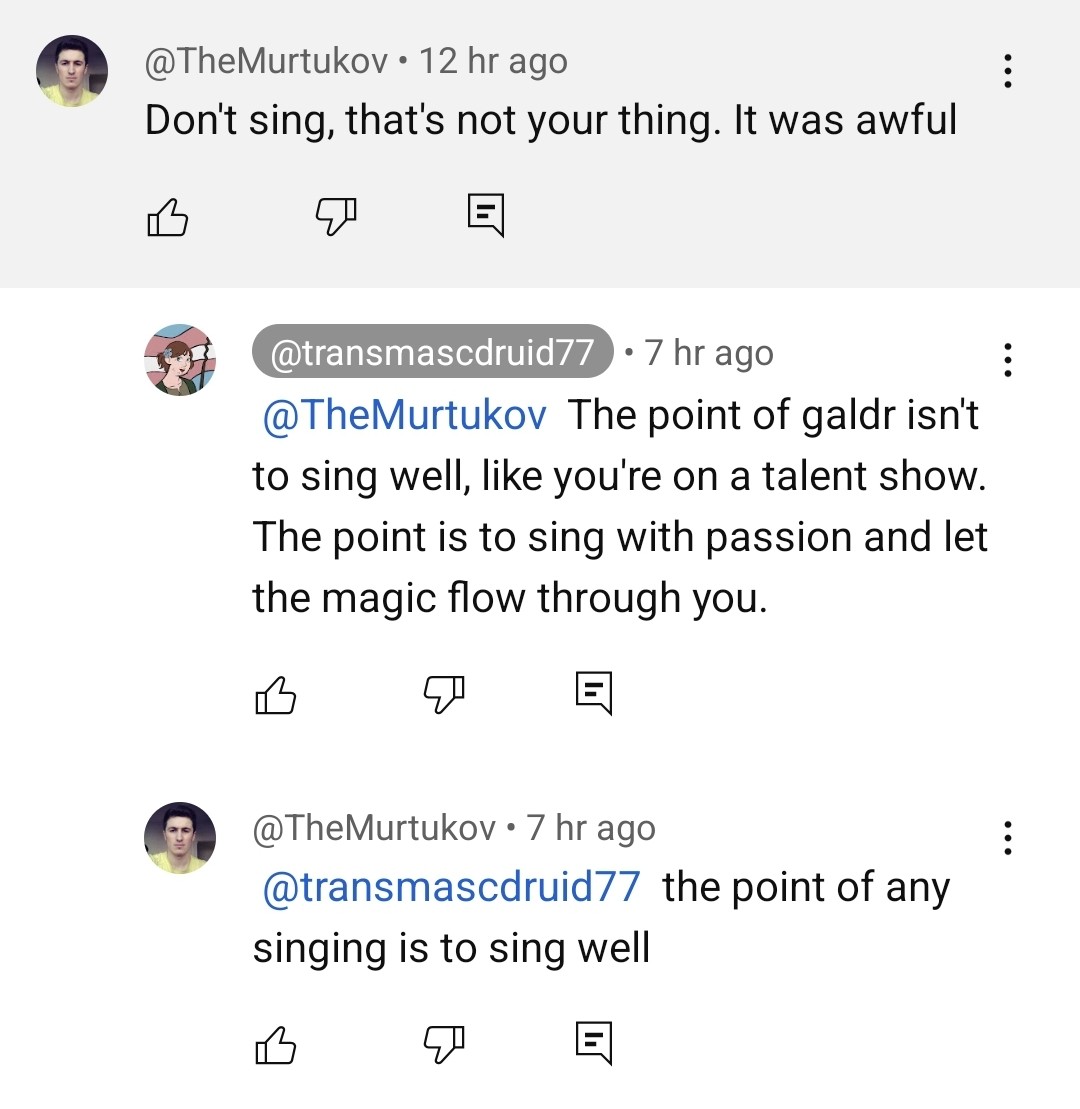Viewport: 1080px width, 1109px height.
Task: Open options menu for the last reply
Action: click(x=1008, y=837)
